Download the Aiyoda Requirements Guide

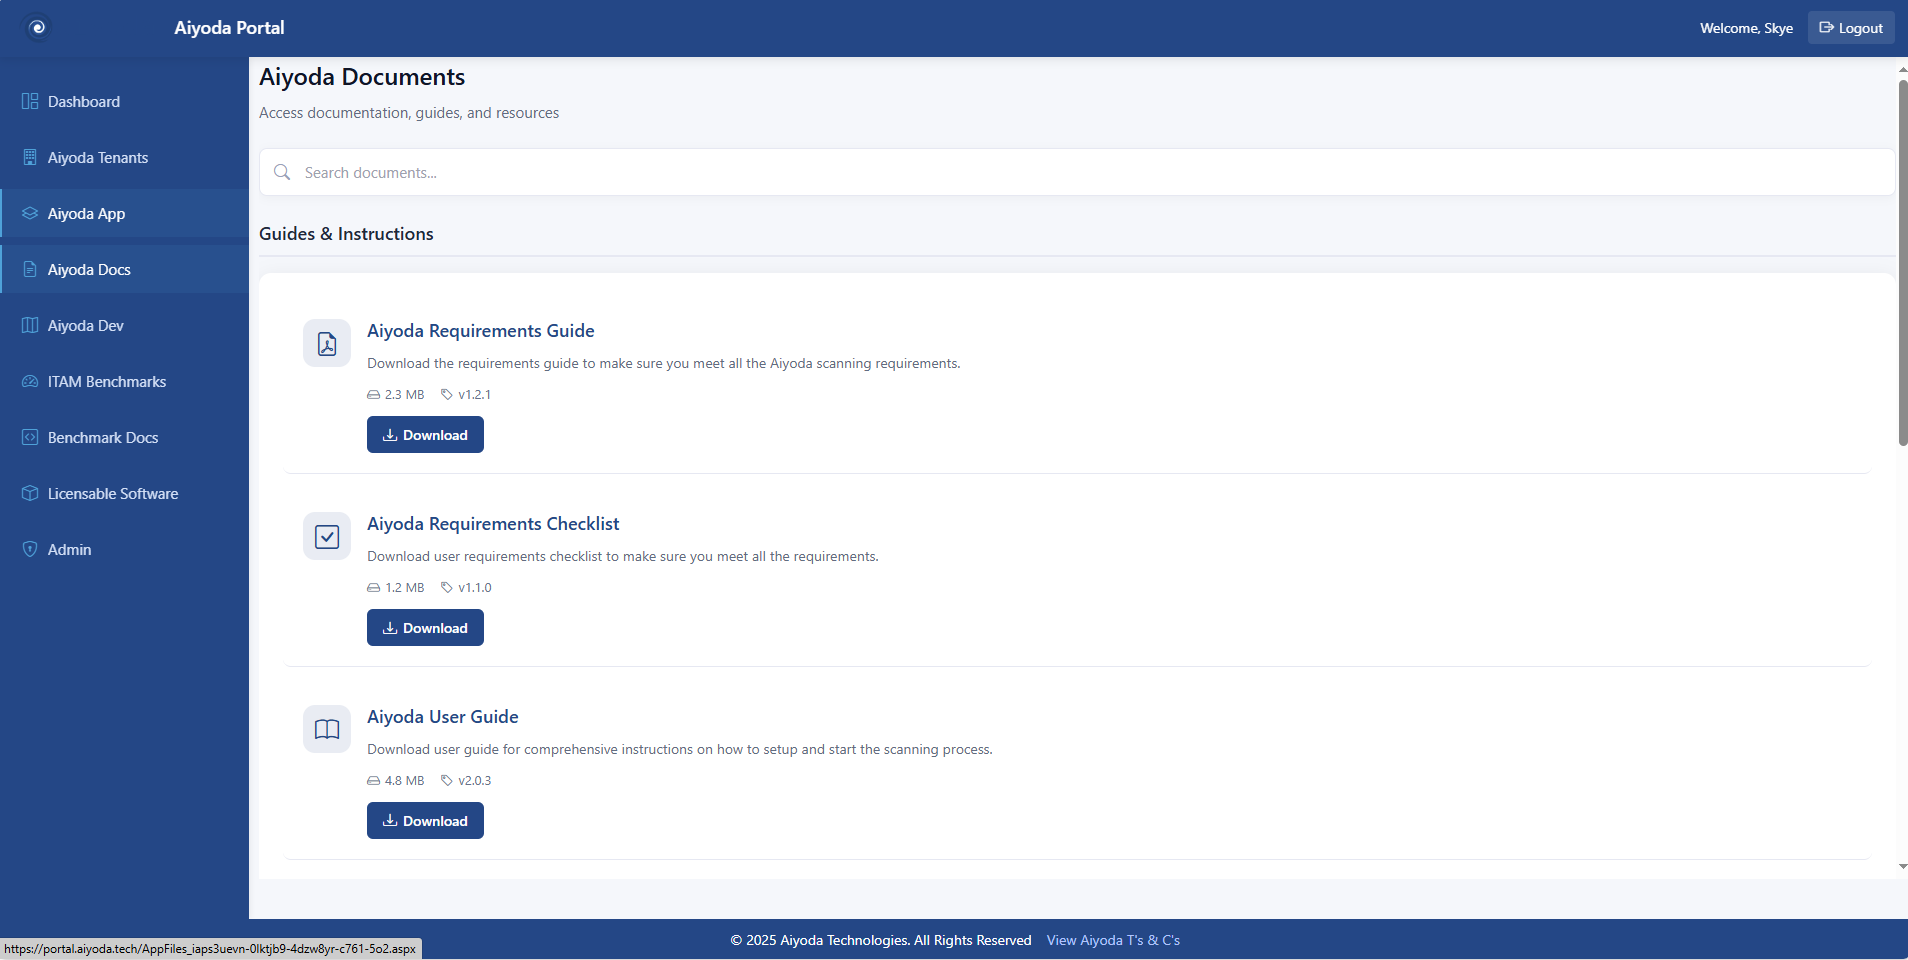pyautogui.click(x=424, y=434)
